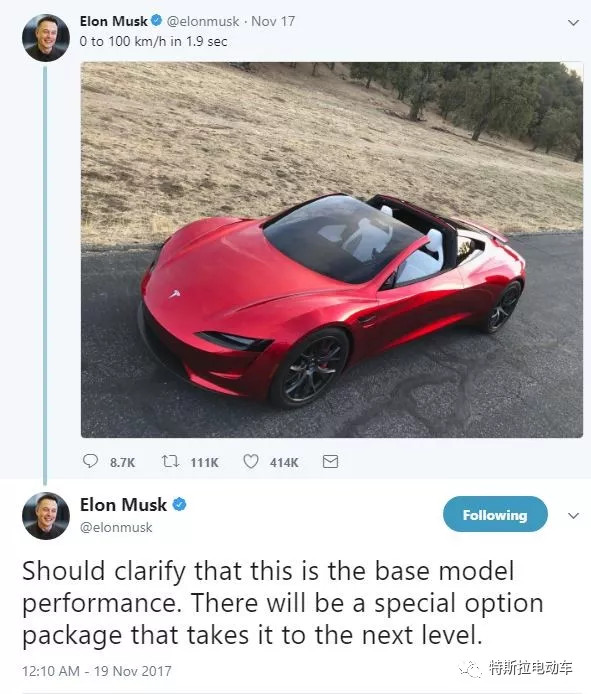
Task: Click Elon Musk's avatar on first tweet
Action: coord(46,37)
